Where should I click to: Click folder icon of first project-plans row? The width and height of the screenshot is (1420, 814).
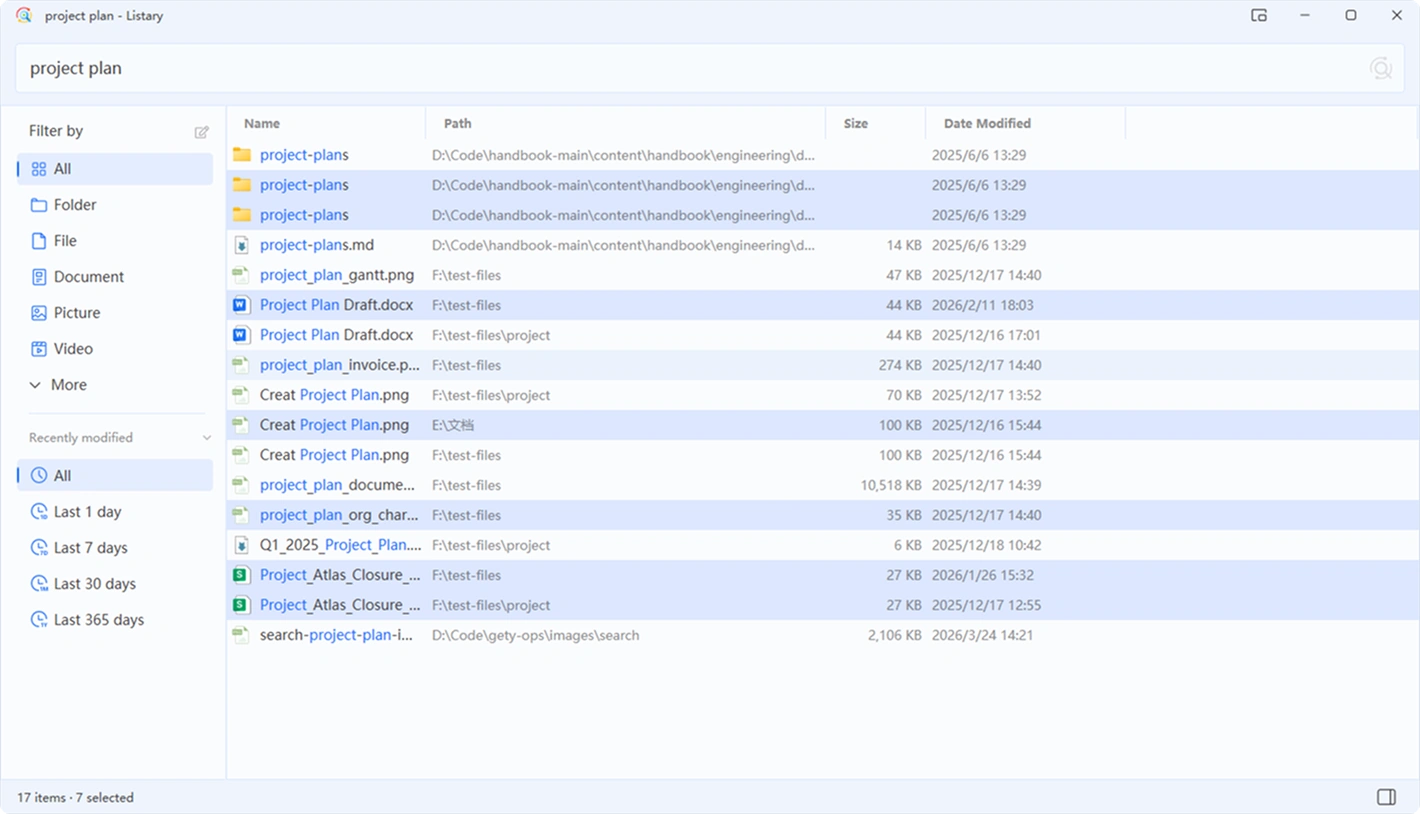[242, 155]
